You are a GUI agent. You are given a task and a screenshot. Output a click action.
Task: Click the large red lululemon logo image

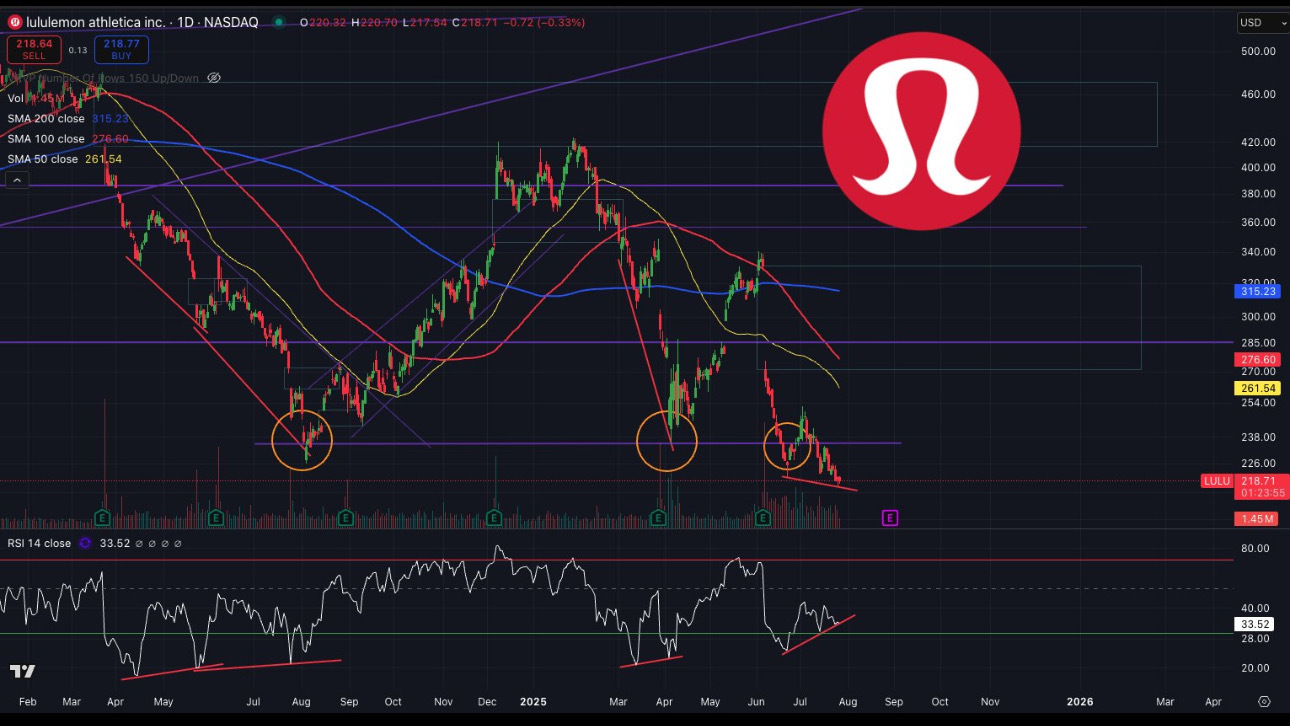(921, 131)
